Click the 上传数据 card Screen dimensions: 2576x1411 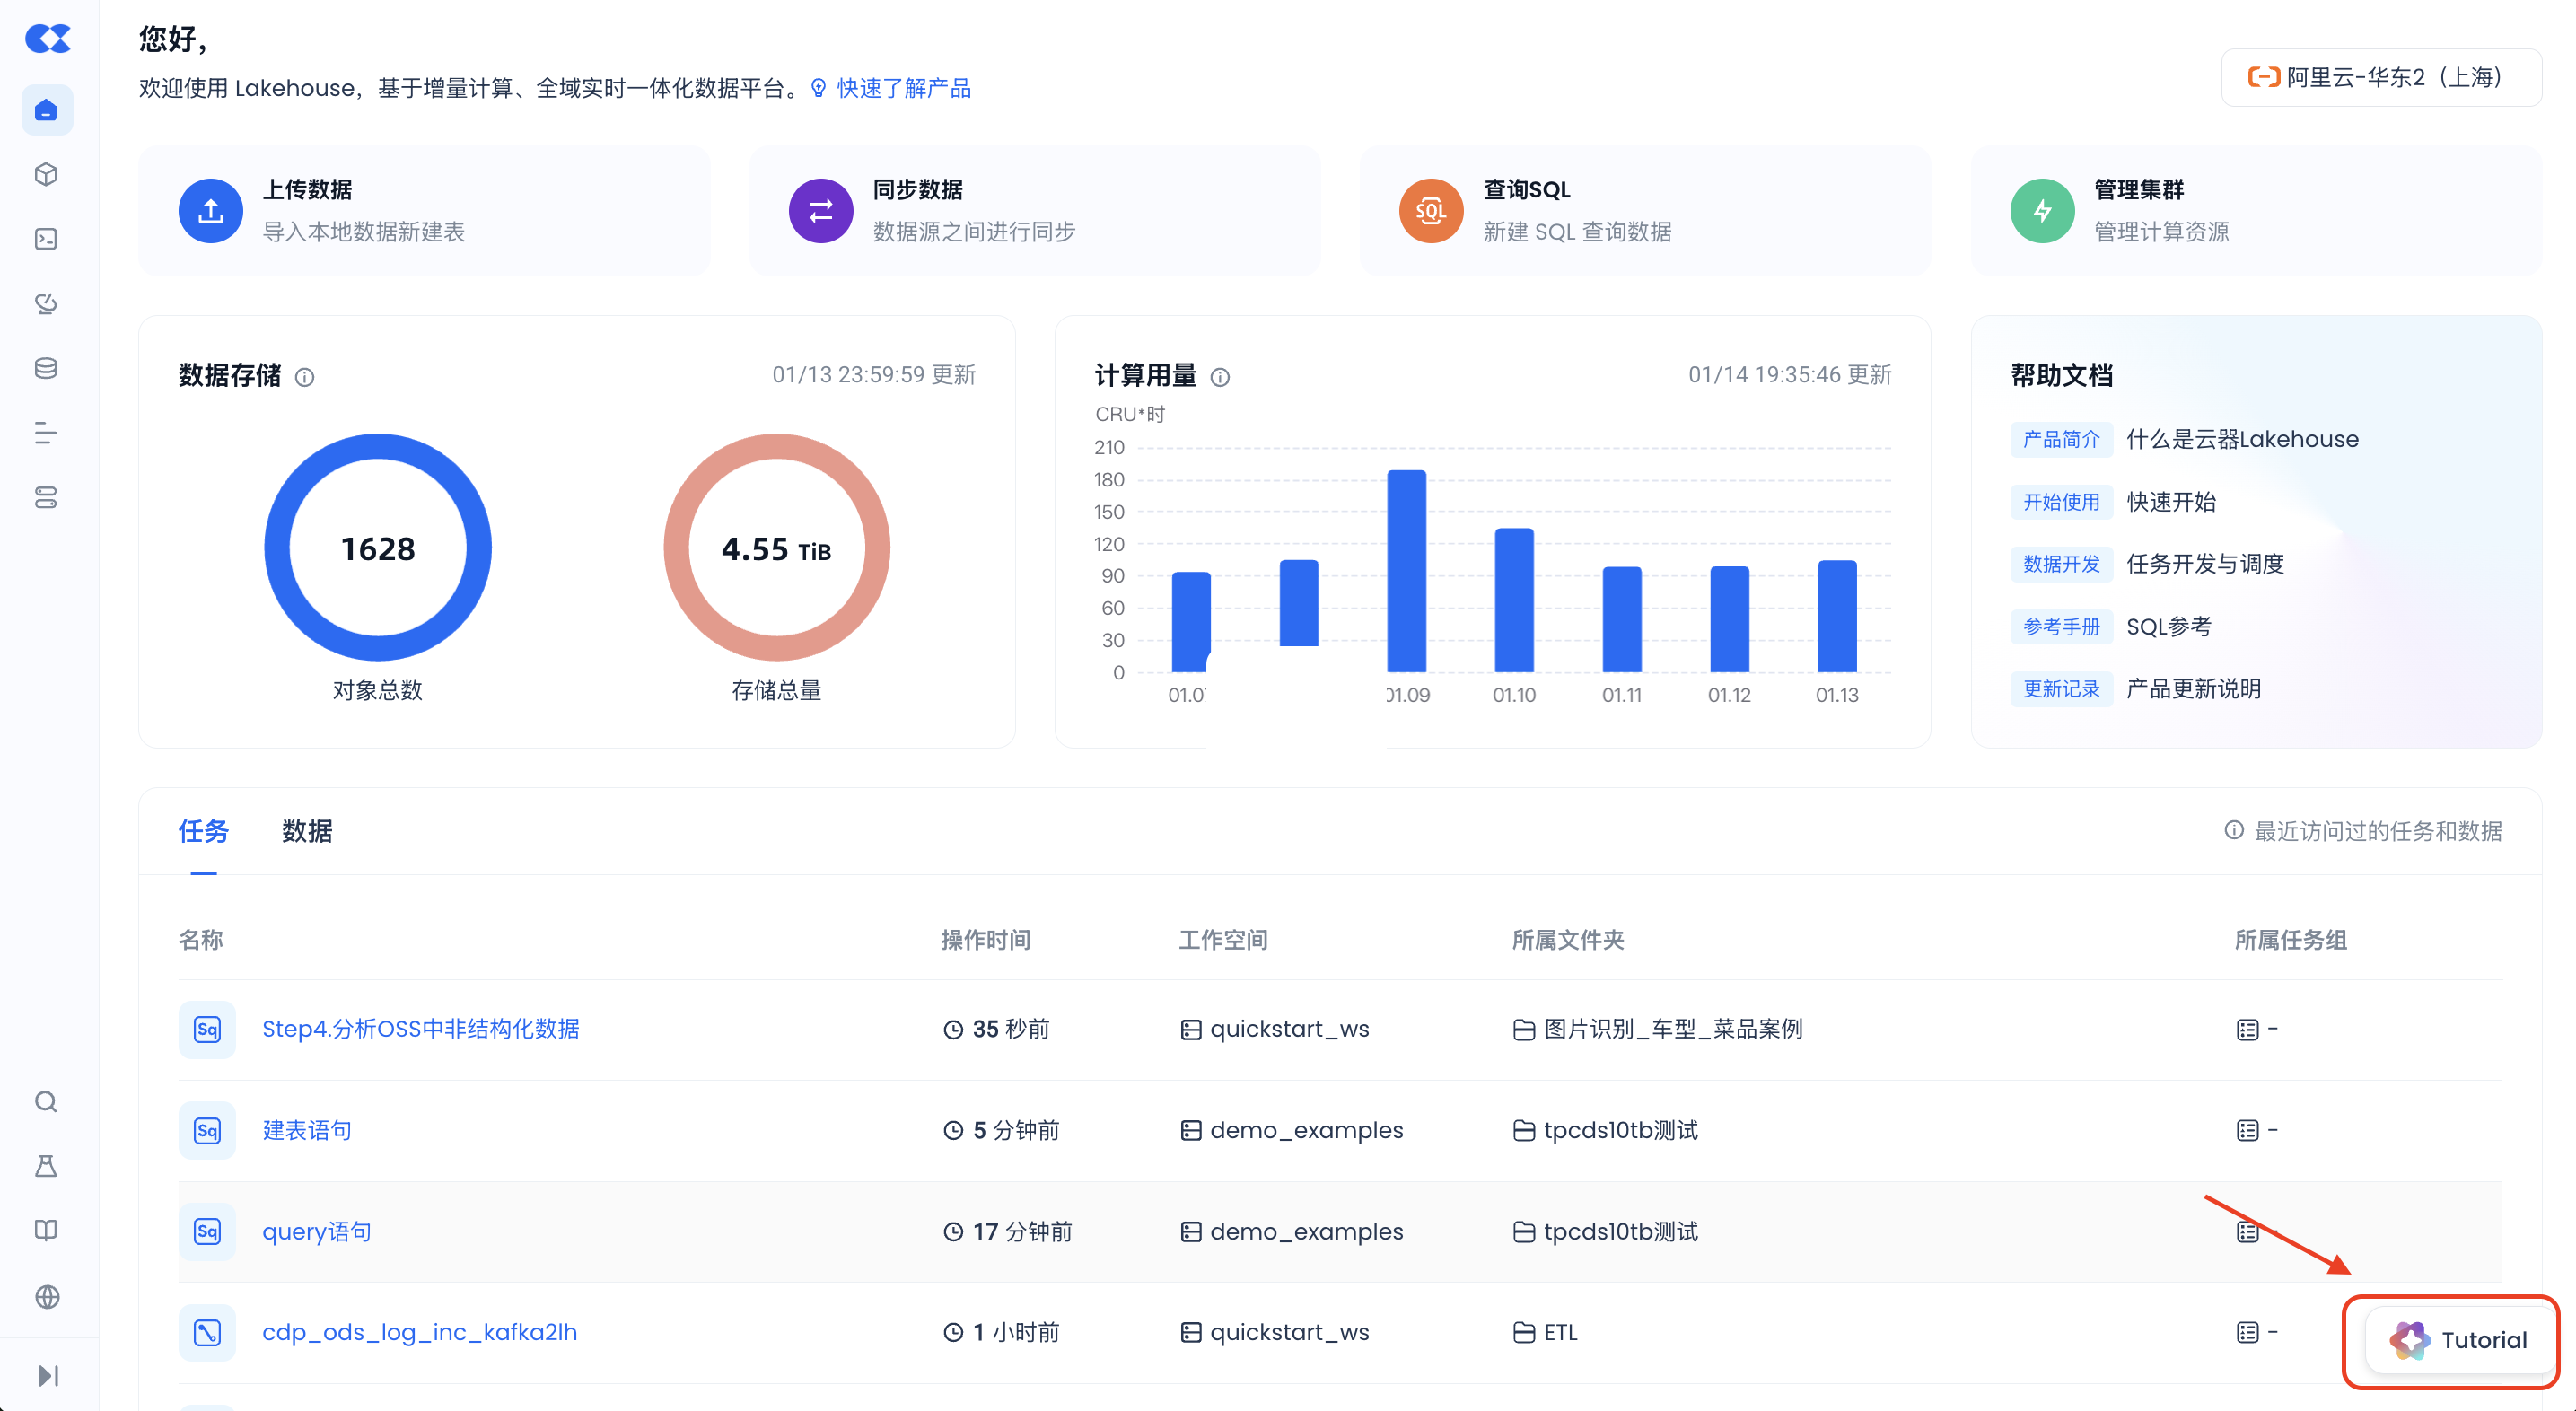click(424, 210)
